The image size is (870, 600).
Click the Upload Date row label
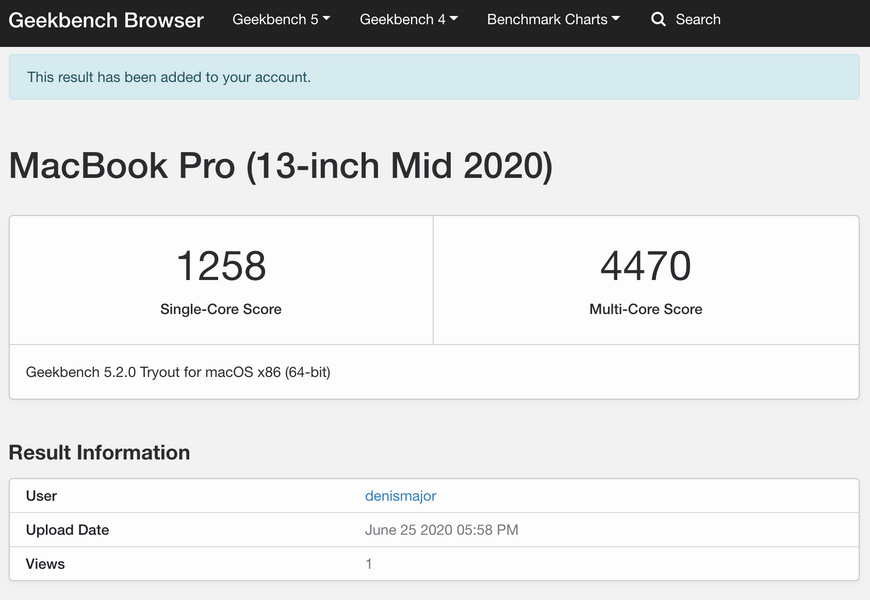(x=67, y=530)
